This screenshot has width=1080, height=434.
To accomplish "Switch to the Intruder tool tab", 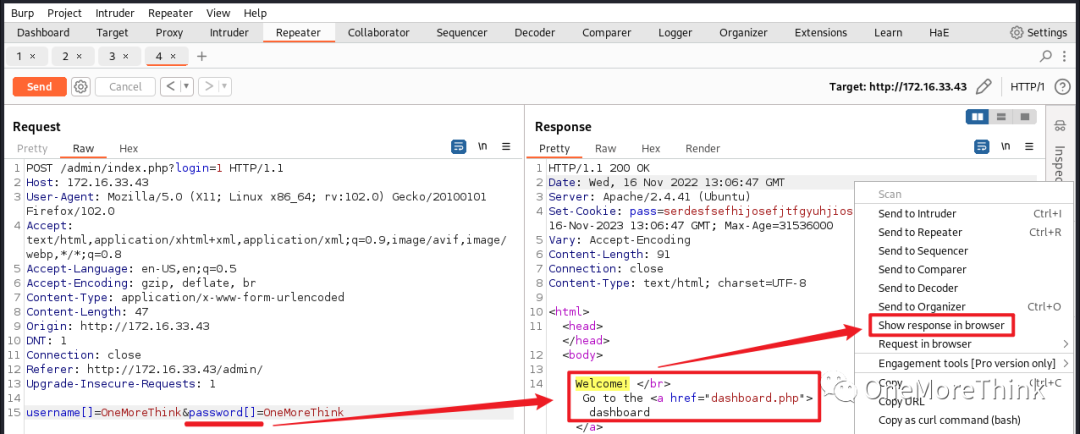I will (x=229, y=32).
